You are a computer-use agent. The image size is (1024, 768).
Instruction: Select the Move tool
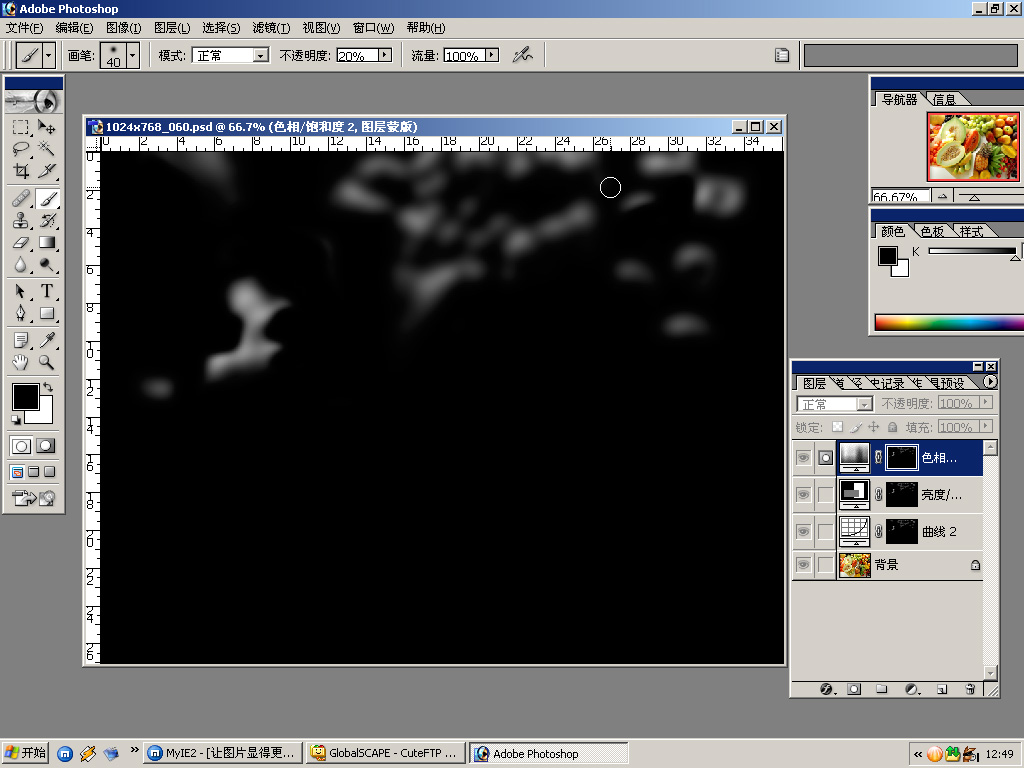click(46, 127)
